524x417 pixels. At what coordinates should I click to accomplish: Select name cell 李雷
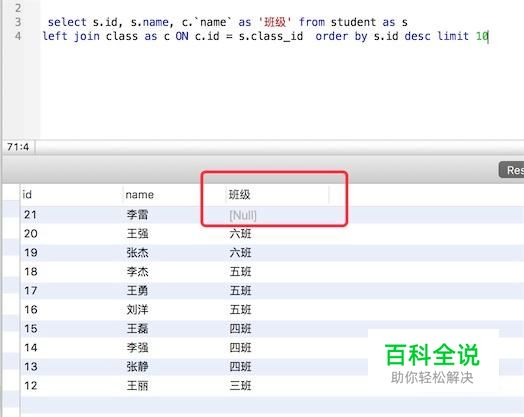click(137, 215)
